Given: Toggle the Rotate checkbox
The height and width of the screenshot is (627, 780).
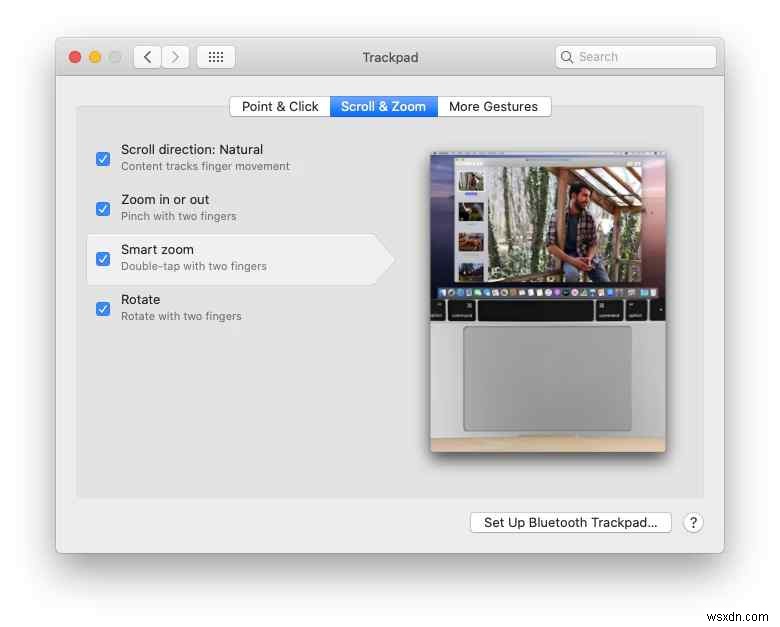Looking at the screenshot, I should [x=103, y=309].
